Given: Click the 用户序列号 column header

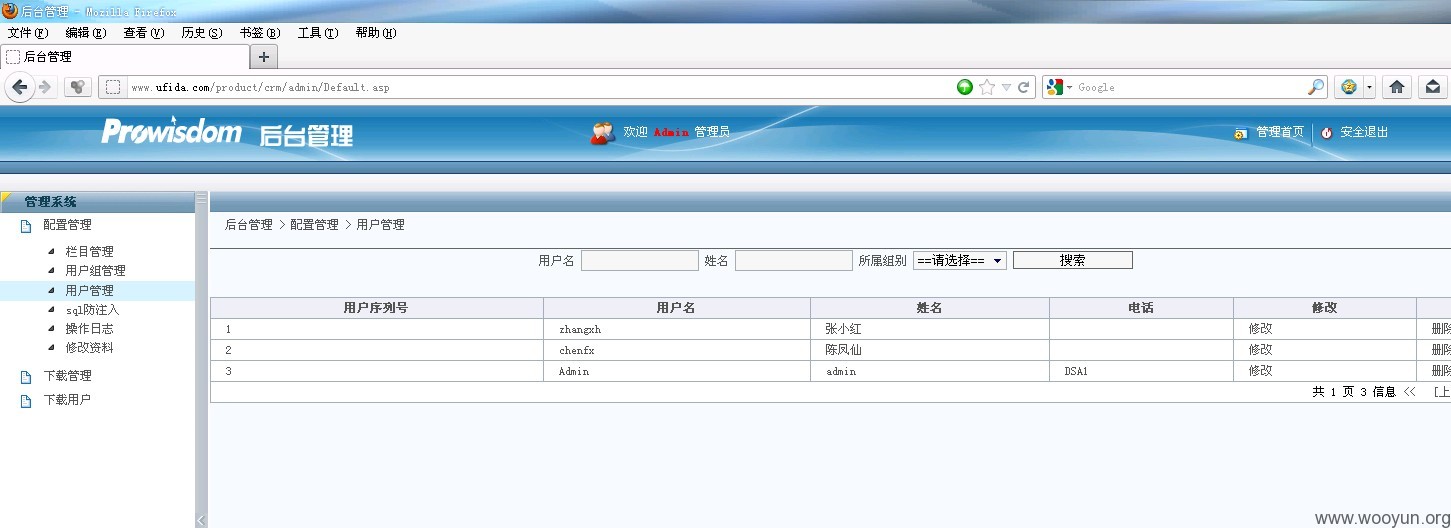Looking at the screenshot, I should pyautogui.click(x=376, y=308).
